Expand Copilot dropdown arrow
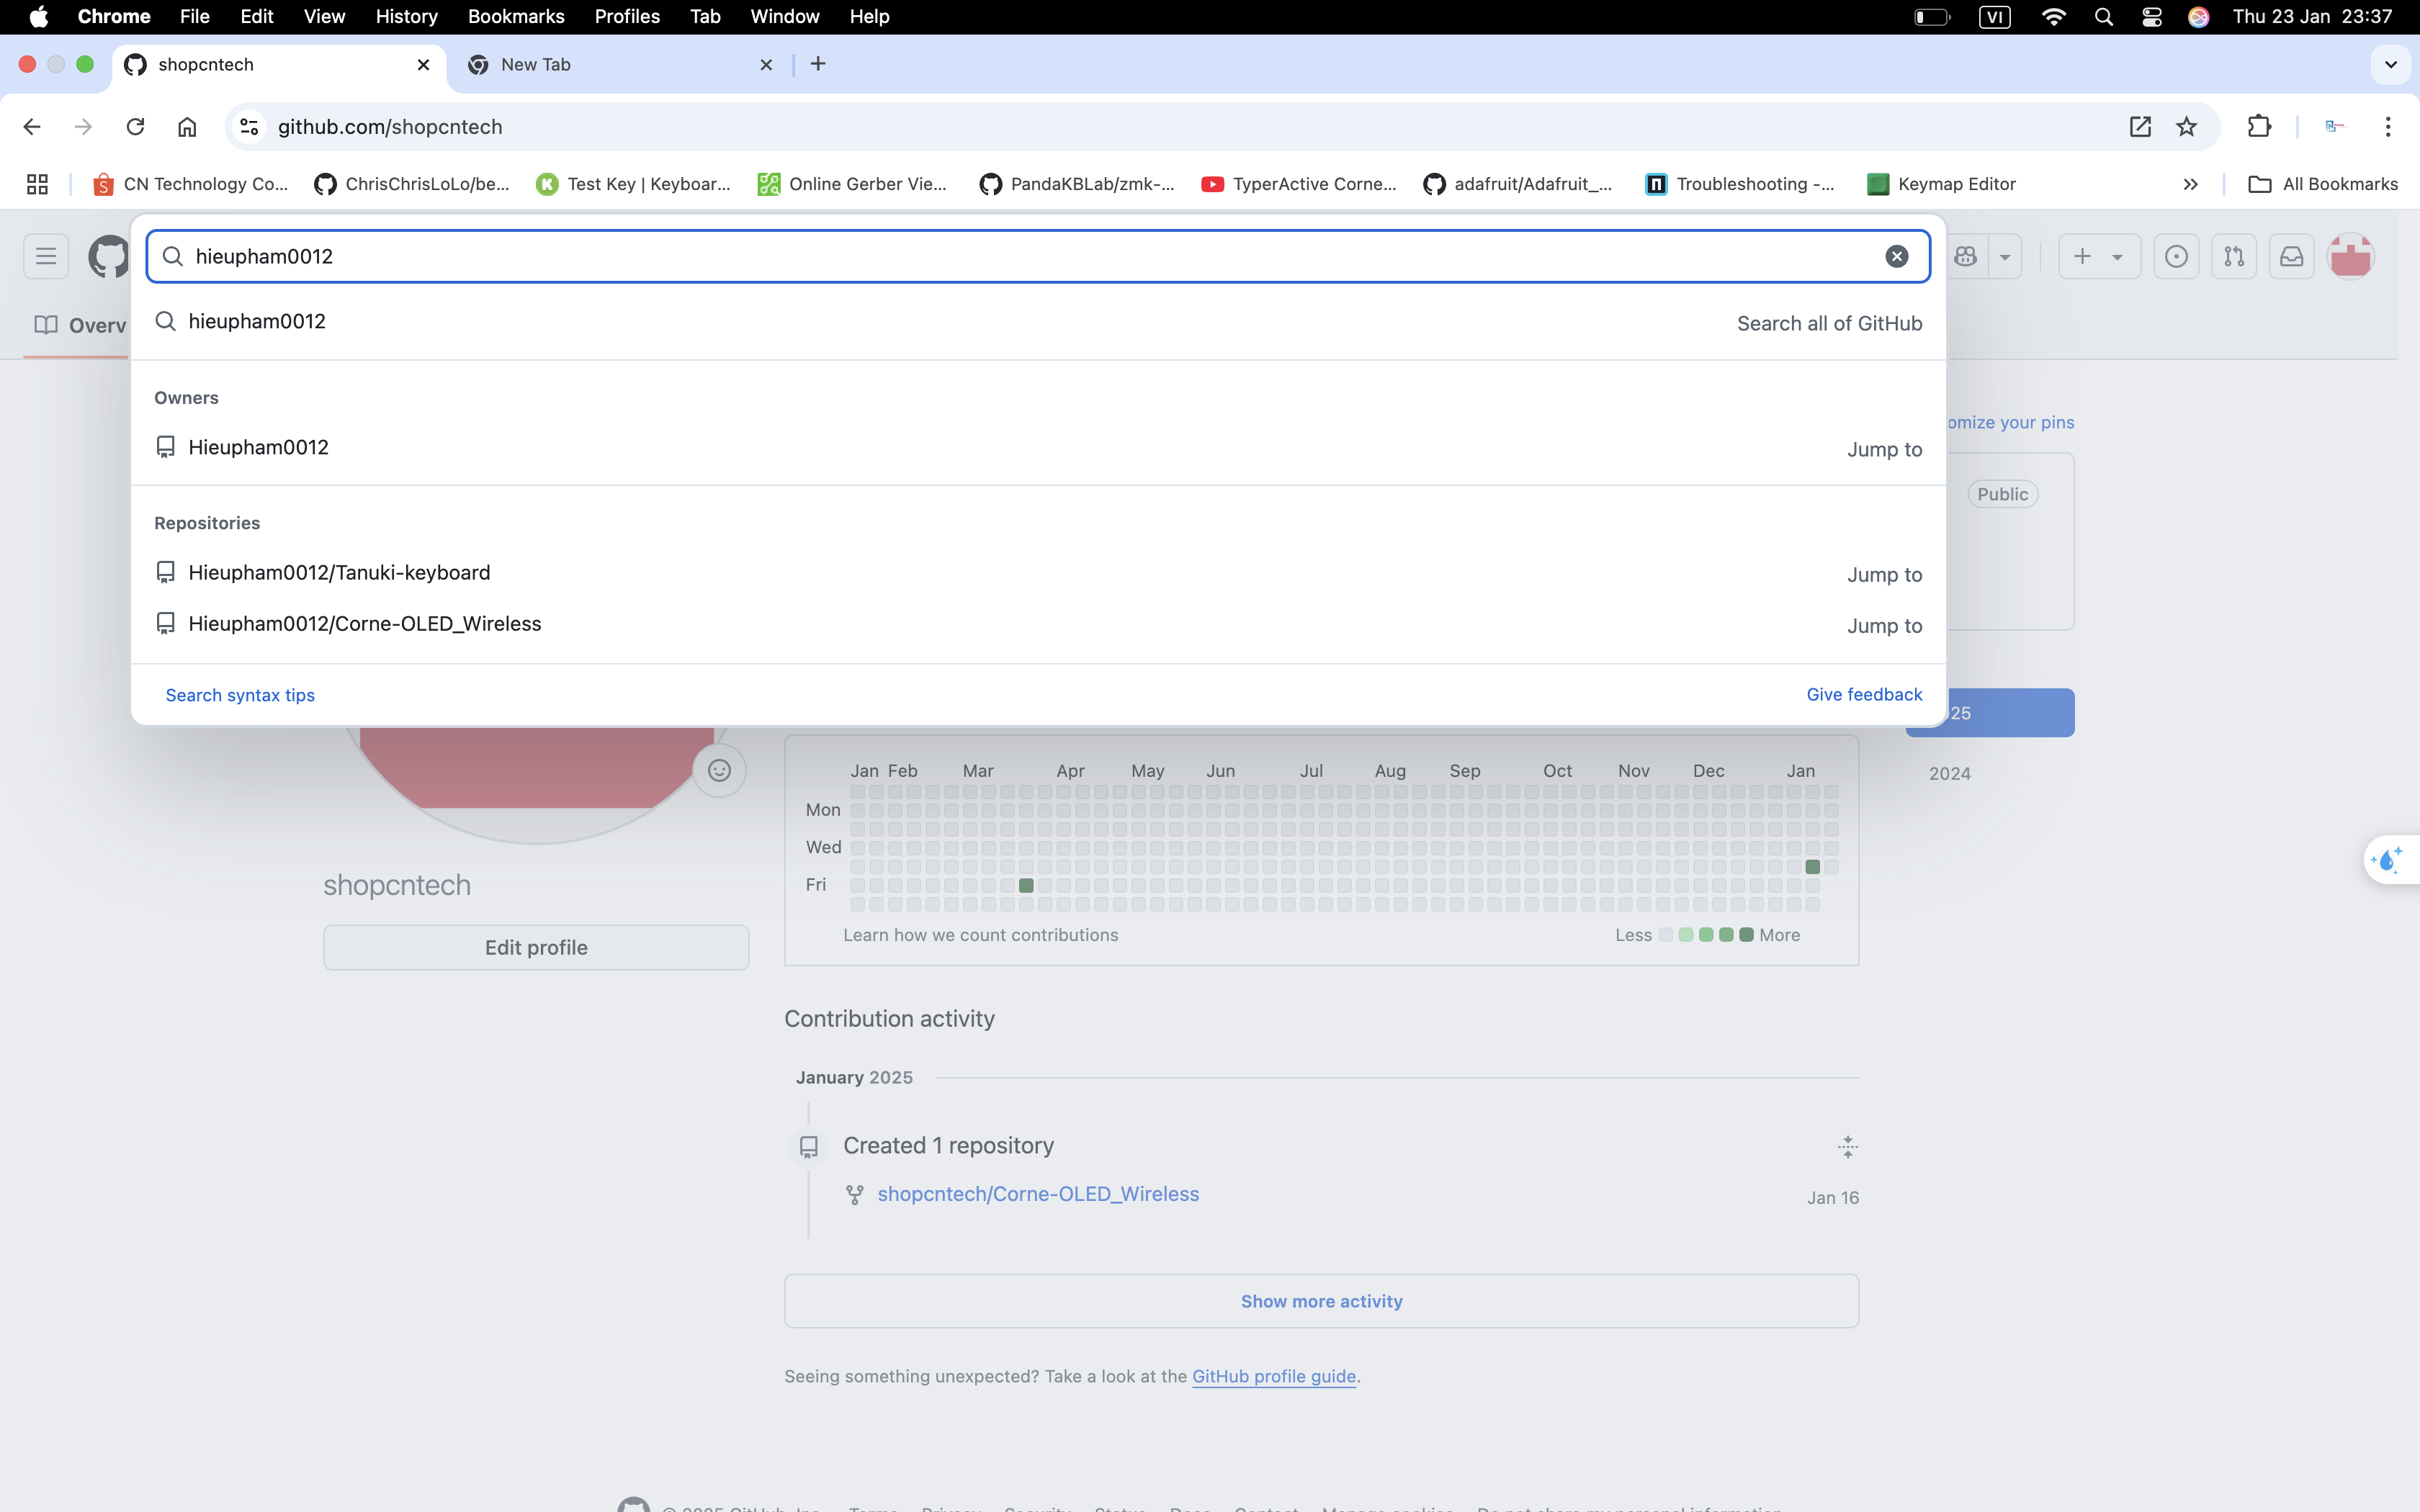The height and width of the screenshot is (1512, 2420). coord(2005,257)
